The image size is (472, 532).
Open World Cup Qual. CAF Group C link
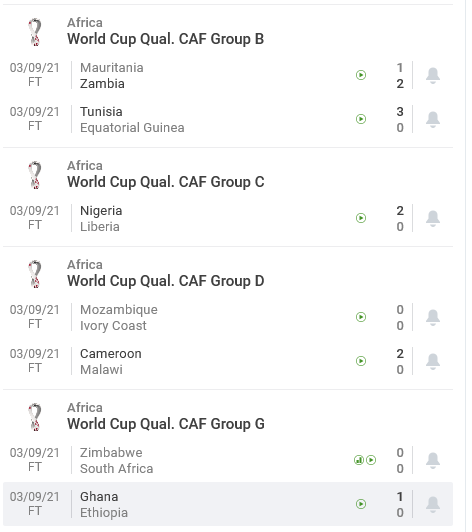pos(166,182)
